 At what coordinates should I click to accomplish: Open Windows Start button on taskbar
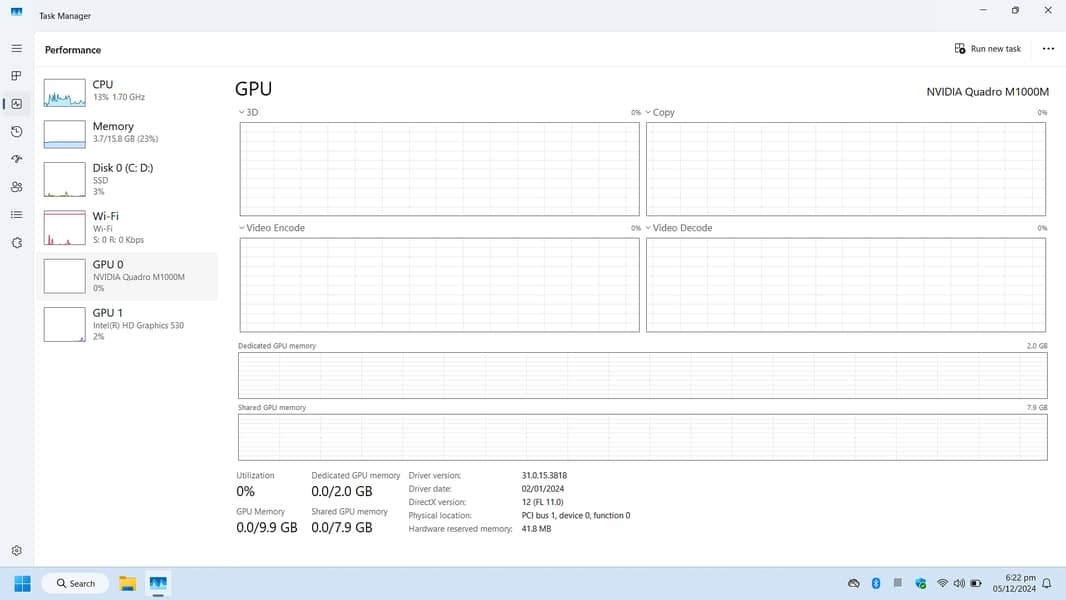[x=22, y=583]
